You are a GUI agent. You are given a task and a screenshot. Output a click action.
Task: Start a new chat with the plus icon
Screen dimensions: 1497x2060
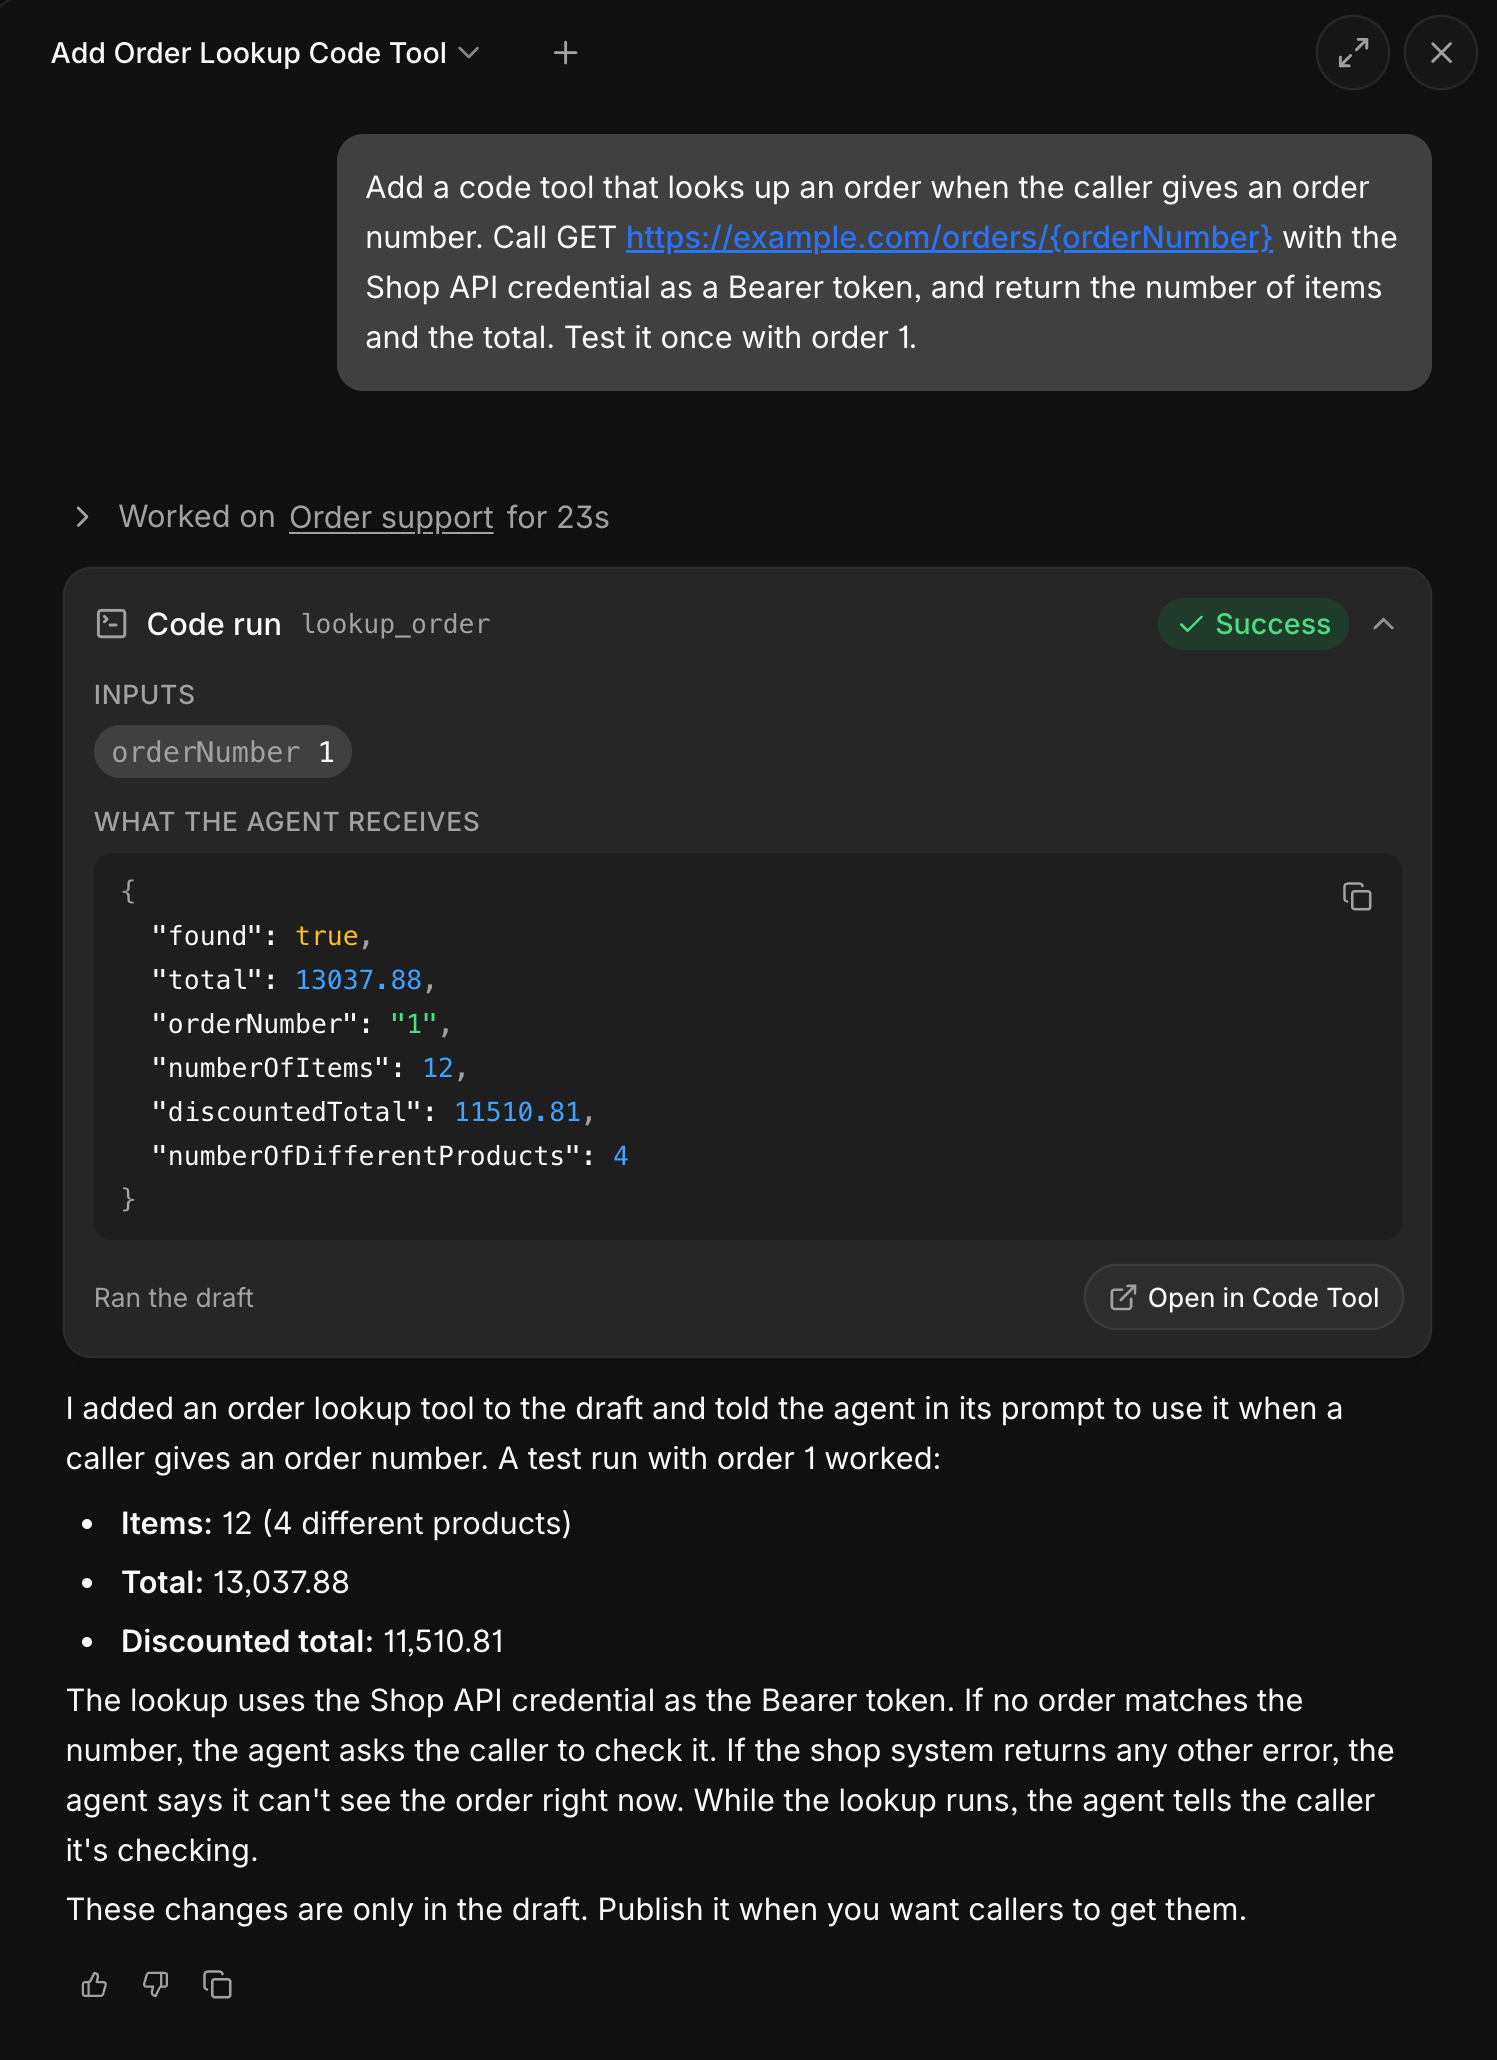(565, 53)
